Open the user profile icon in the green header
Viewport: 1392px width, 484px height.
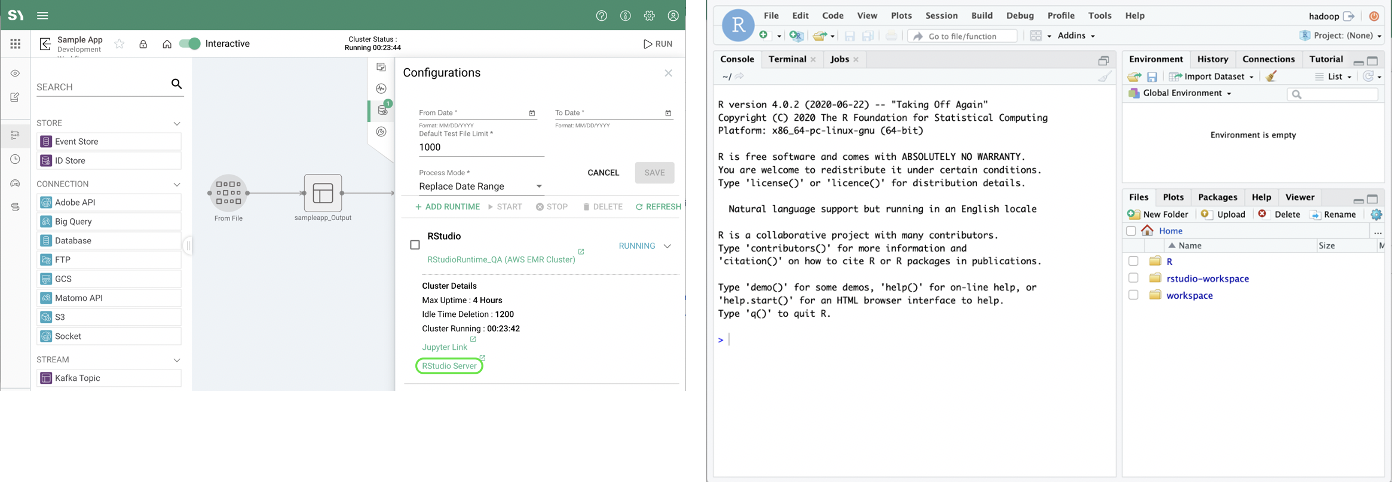[x=674, y=16]
